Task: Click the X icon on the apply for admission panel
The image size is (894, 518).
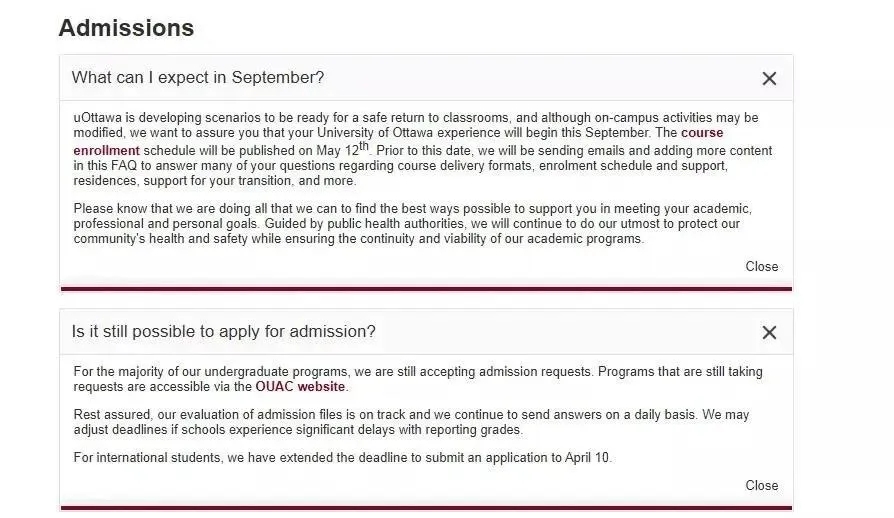Action: (x=769, y=332)
